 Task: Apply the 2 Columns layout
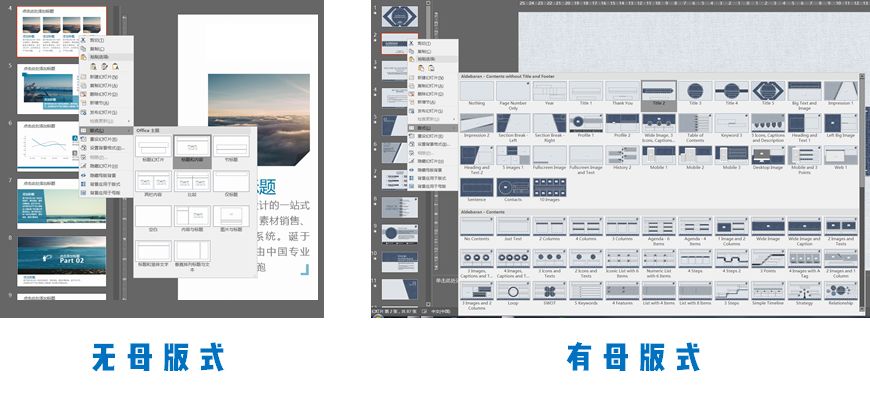549,229
